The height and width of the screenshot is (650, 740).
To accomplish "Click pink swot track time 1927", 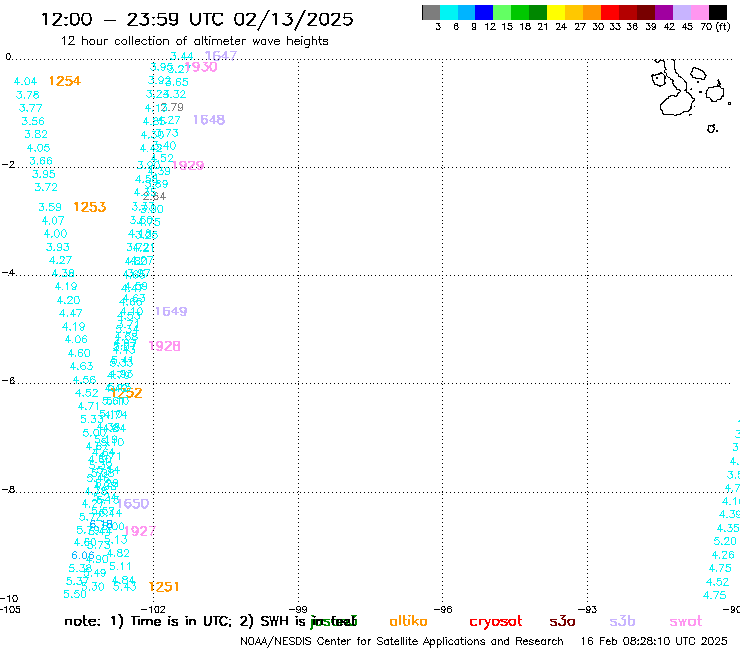I will click(x=140, y=531).
